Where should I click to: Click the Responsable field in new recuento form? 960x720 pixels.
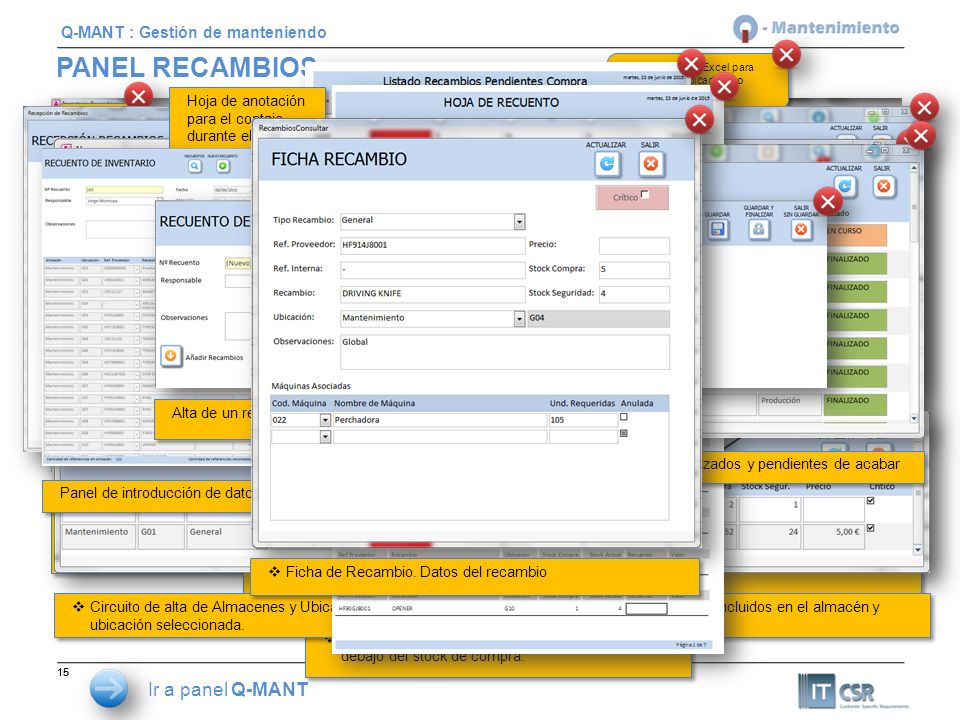238,282
